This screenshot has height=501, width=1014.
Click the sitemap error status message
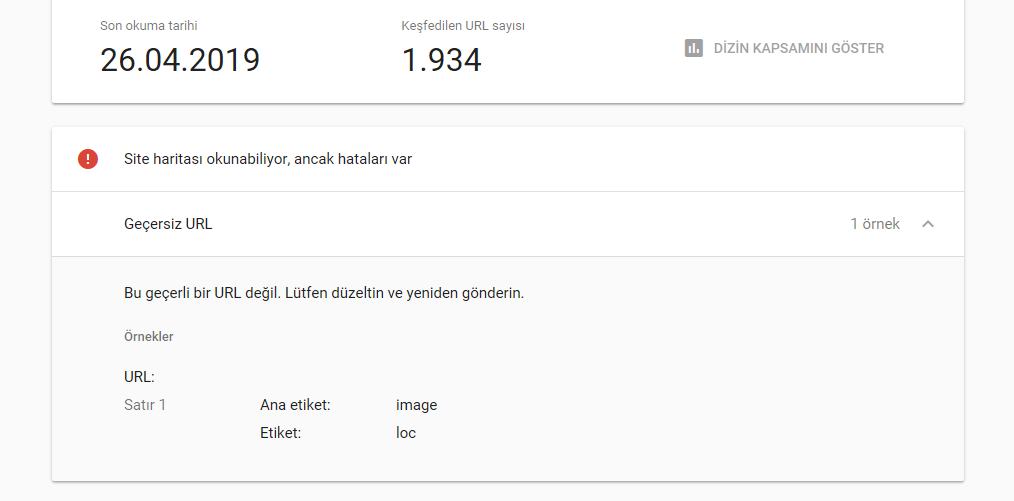(268, 159)
